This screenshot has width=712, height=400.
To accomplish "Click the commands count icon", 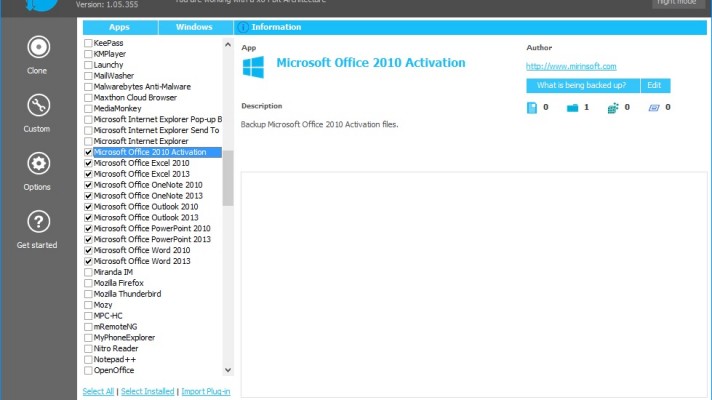I will (653, 108).
